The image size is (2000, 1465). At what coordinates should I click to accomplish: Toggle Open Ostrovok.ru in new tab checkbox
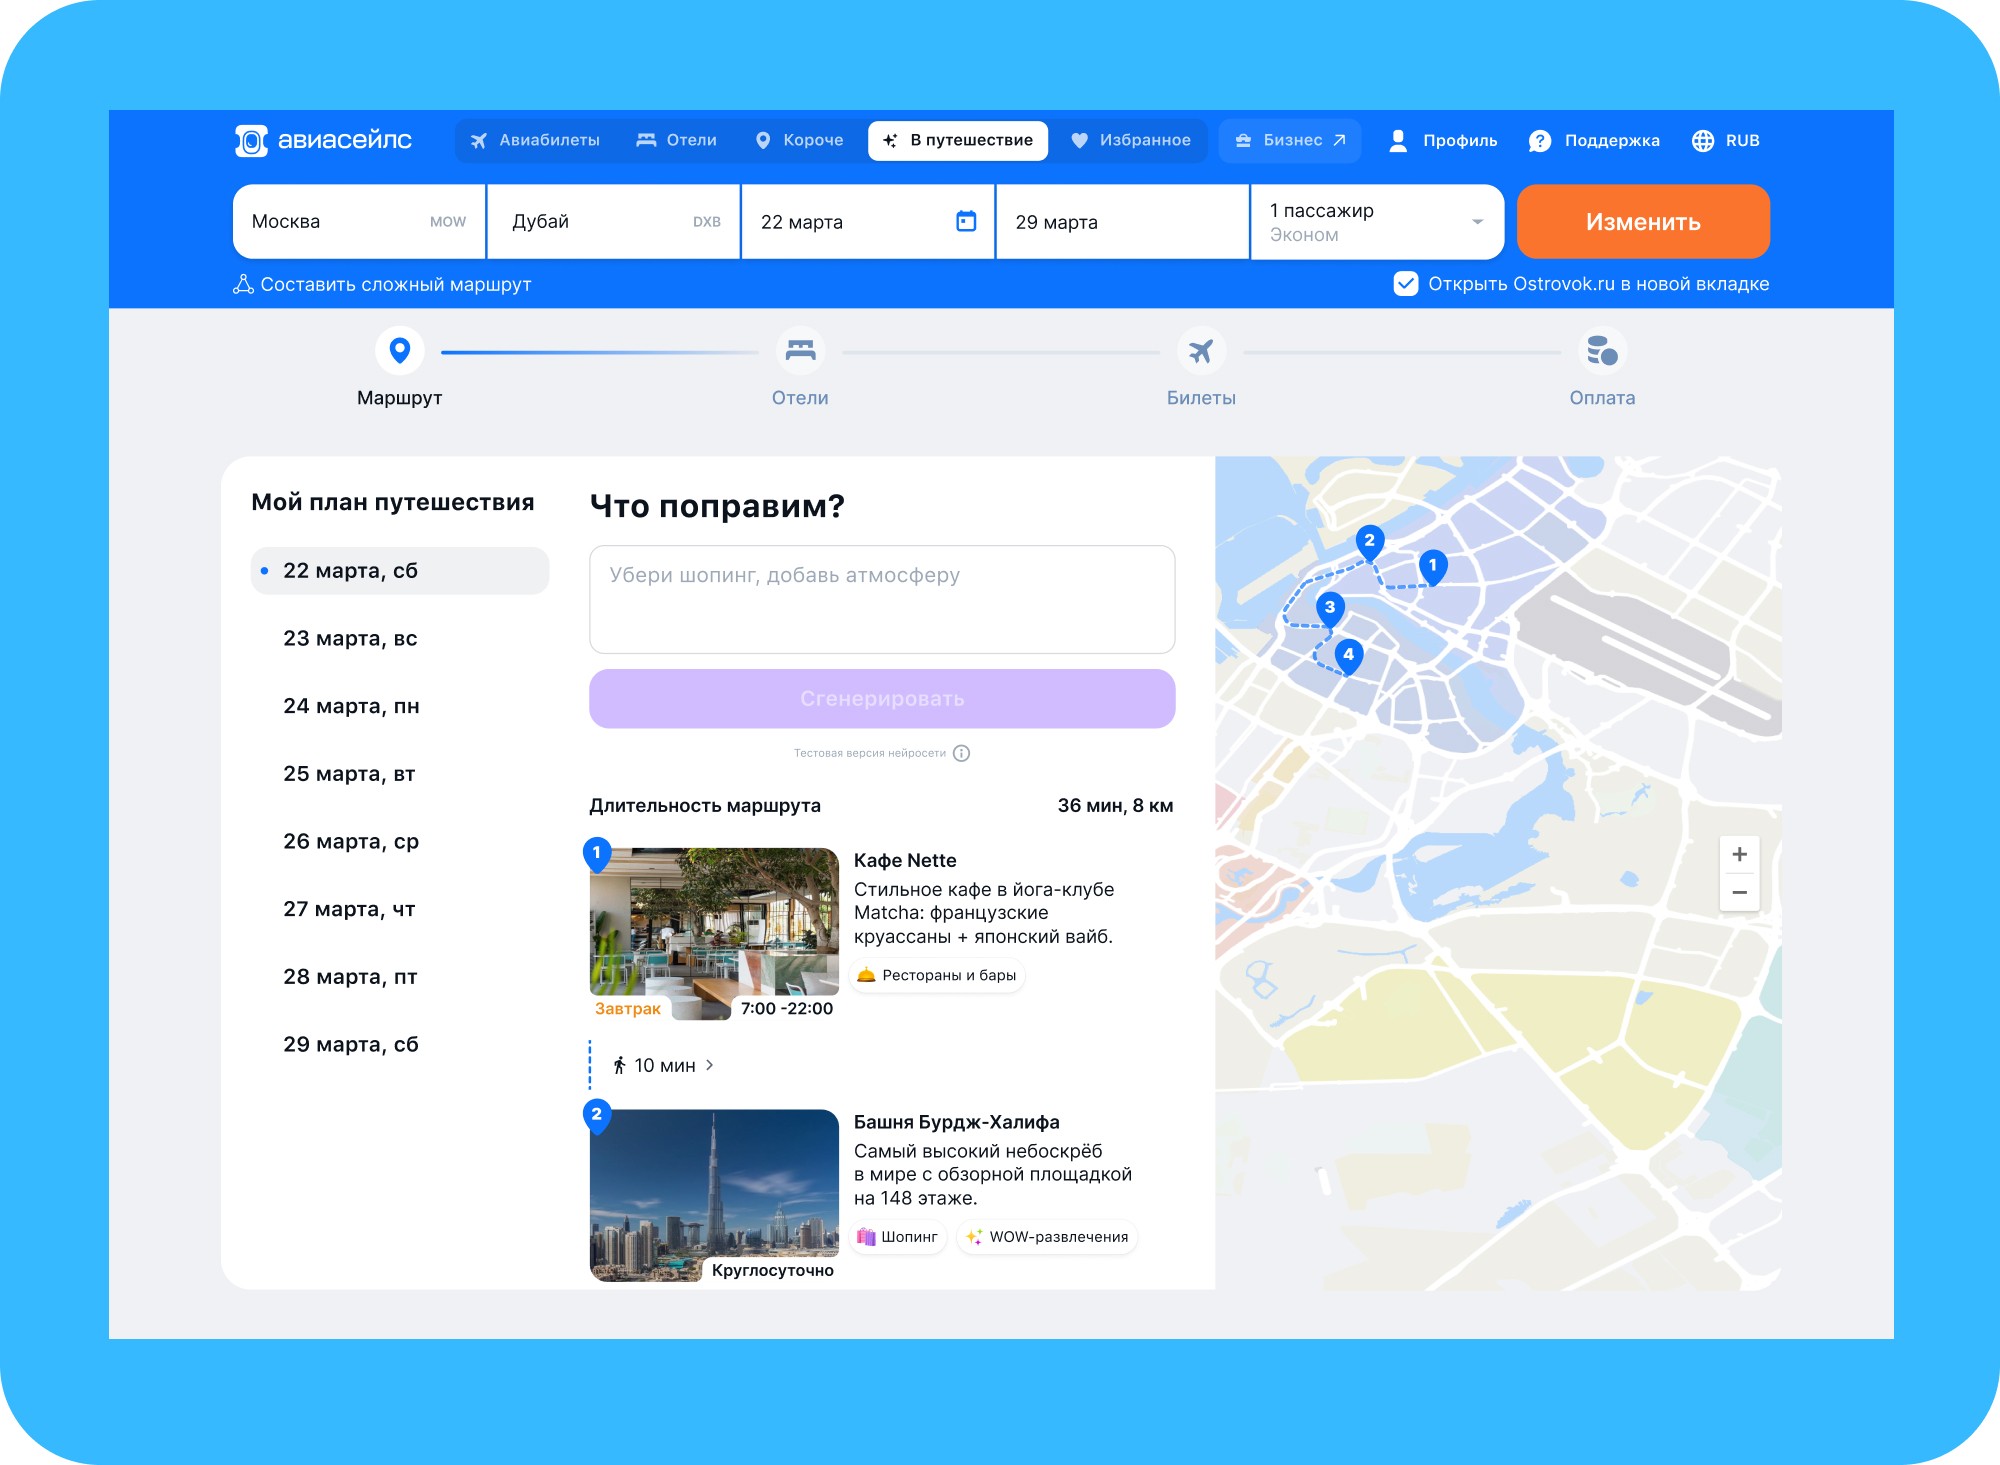1405,284
